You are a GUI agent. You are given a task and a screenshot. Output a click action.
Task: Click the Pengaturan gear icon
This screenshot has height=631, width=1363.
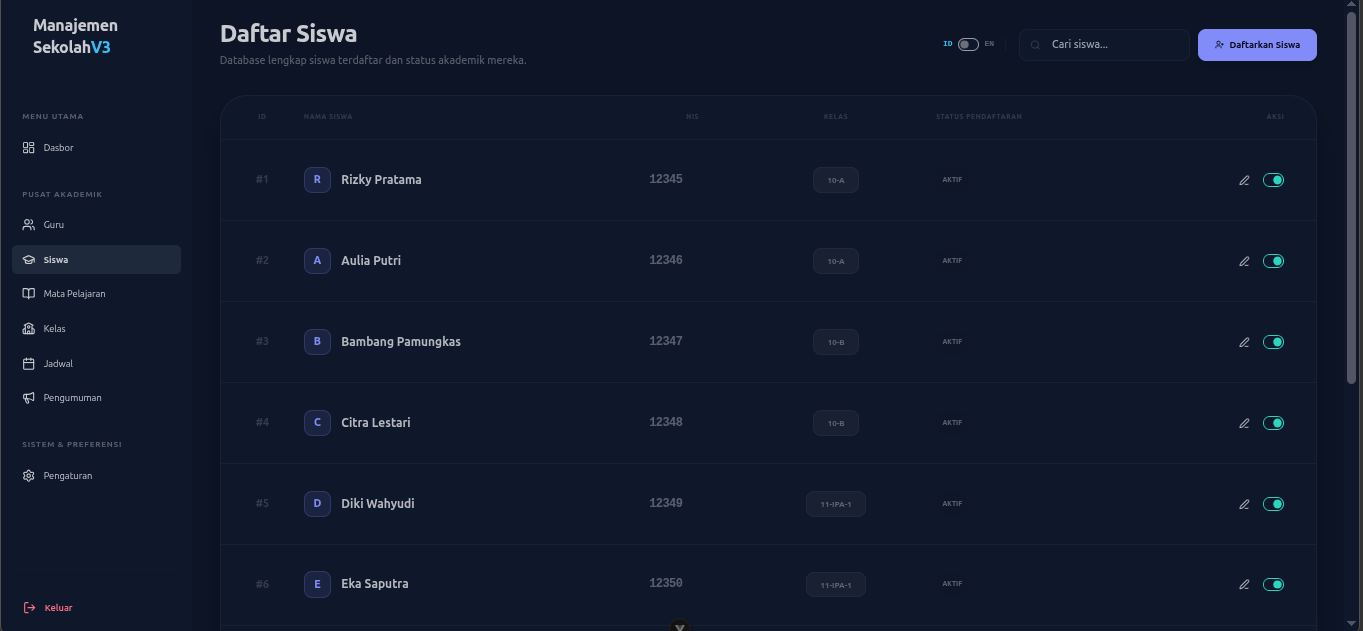pos(29,476)
